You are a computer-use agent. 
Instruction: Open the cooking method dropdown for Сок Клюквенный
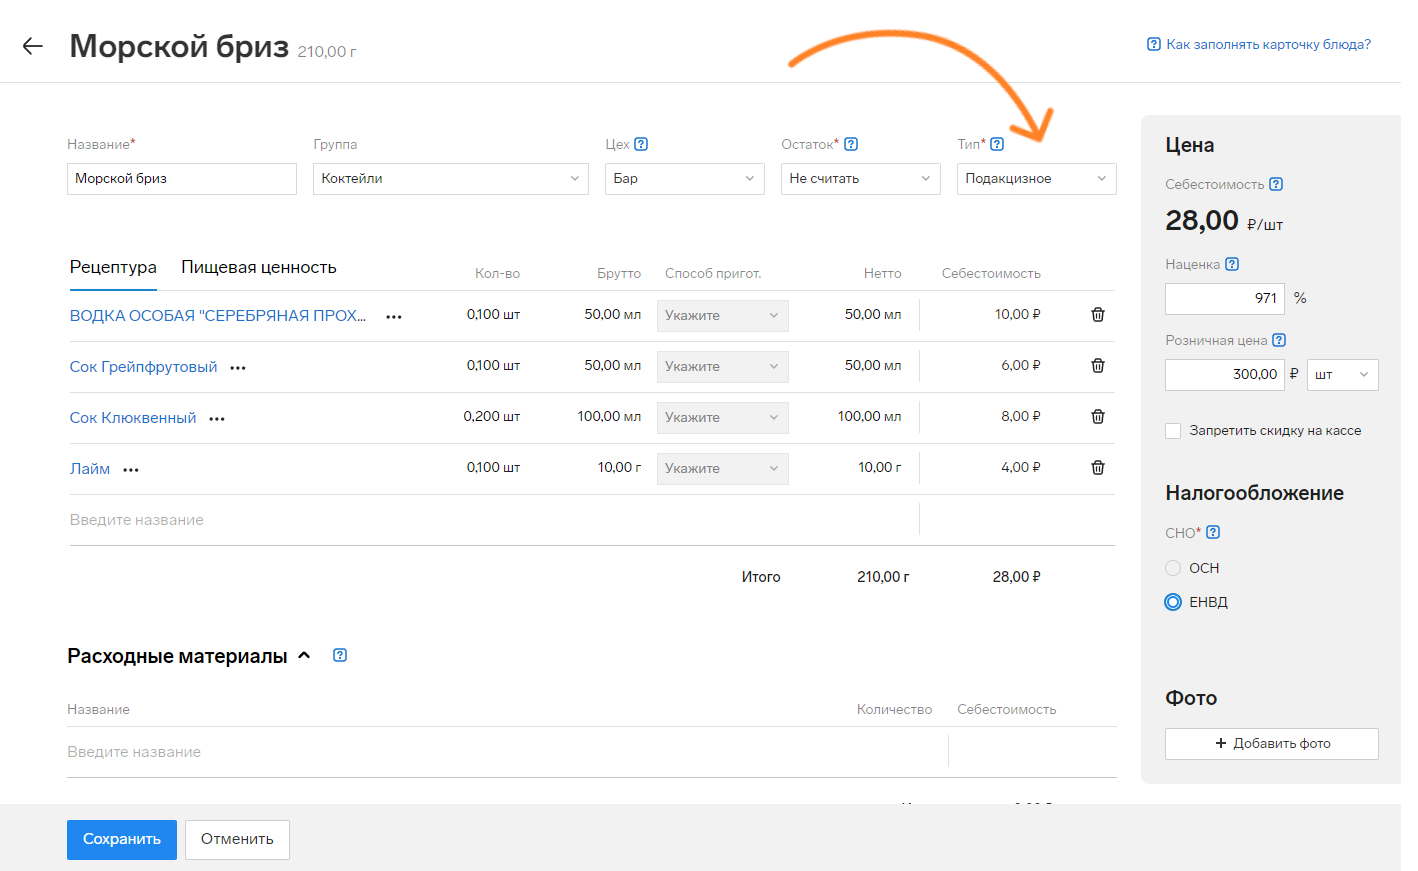tap(723, 418)
